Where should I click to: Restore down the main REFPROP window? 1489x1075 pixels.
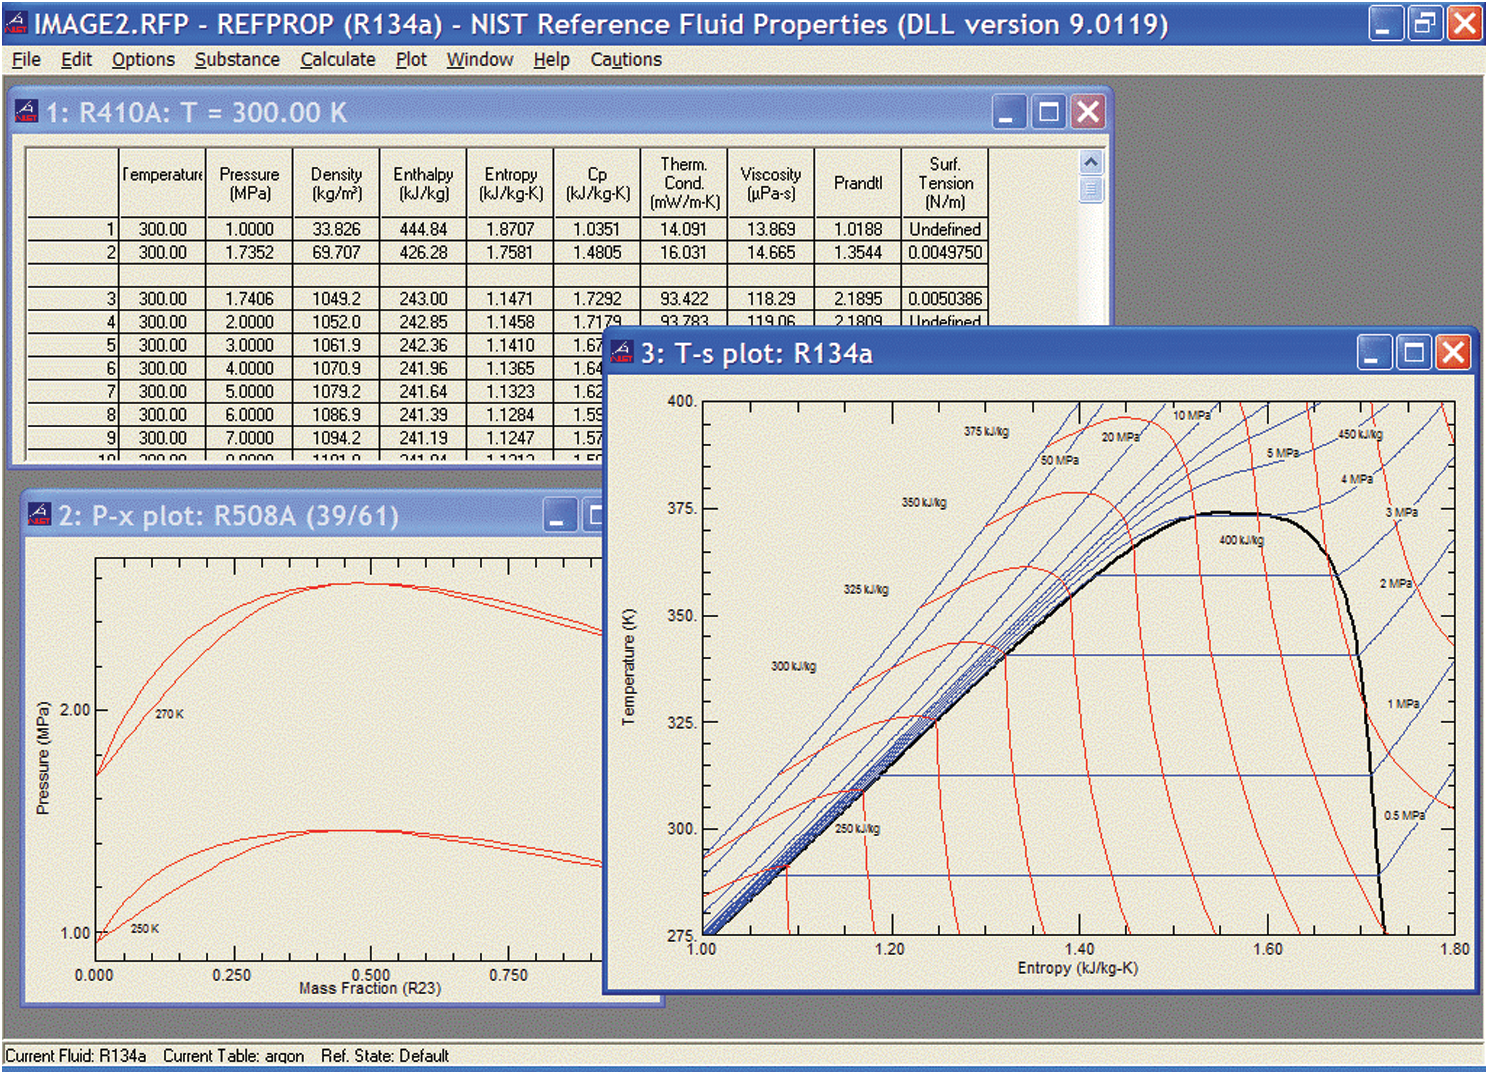(x=1423, y=23)
